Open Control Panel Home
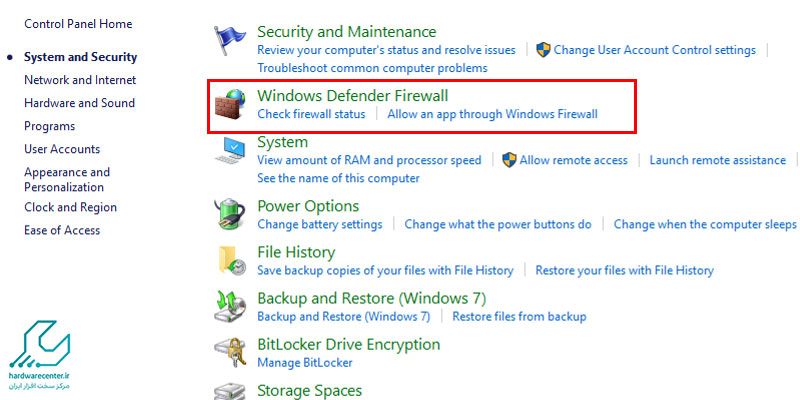The height and width of the screenshot is (400, 800). [x=78, y=24]
